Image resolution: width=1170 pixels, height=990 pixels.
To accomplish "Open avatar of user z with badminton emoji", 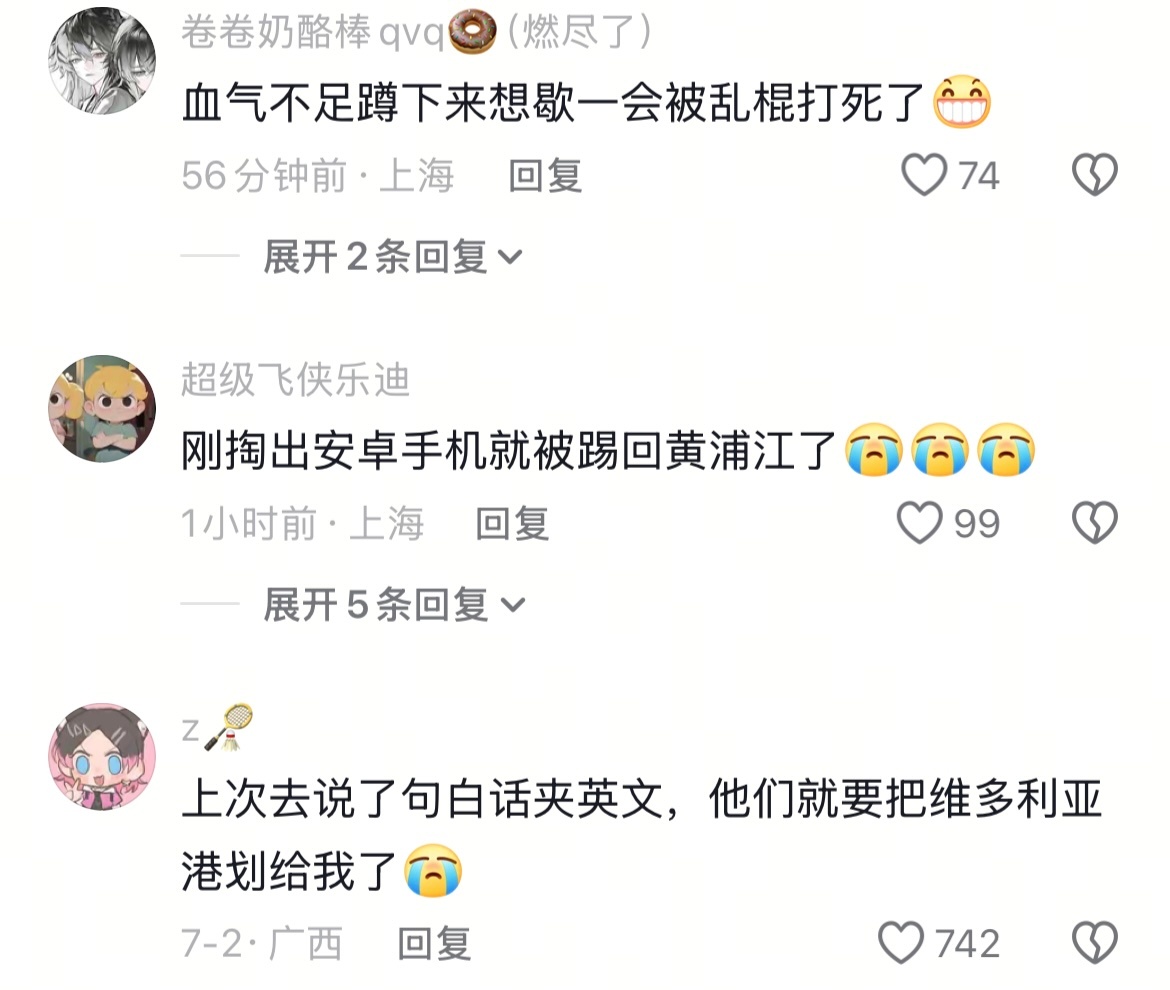I will (x=102, y=756).
